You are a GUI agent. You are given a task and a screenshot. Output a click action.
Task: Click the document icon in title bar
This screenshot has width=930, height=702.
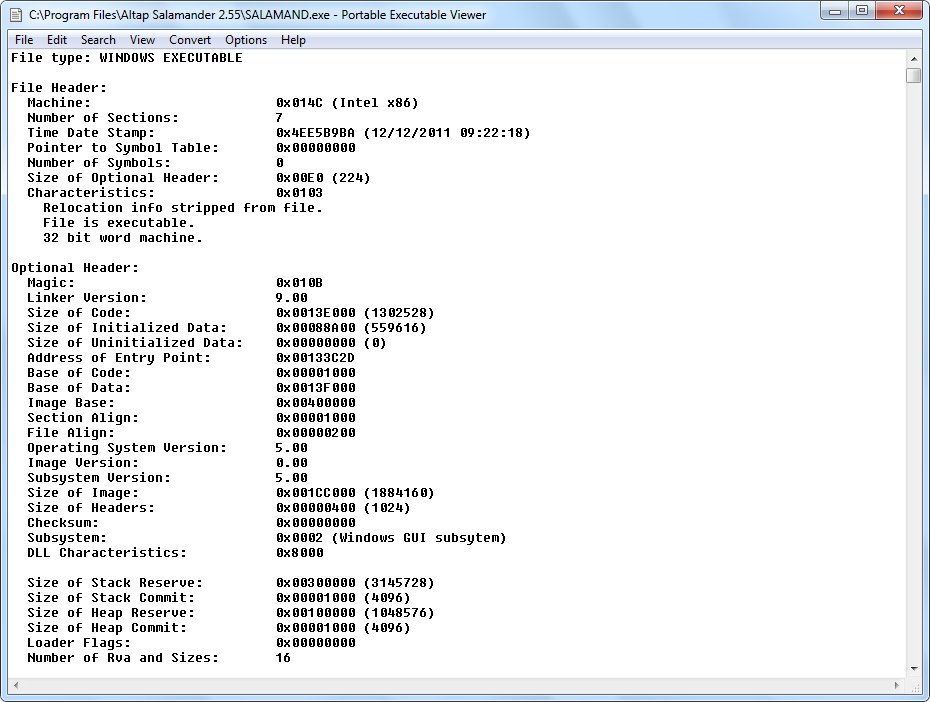coord(17,15)
